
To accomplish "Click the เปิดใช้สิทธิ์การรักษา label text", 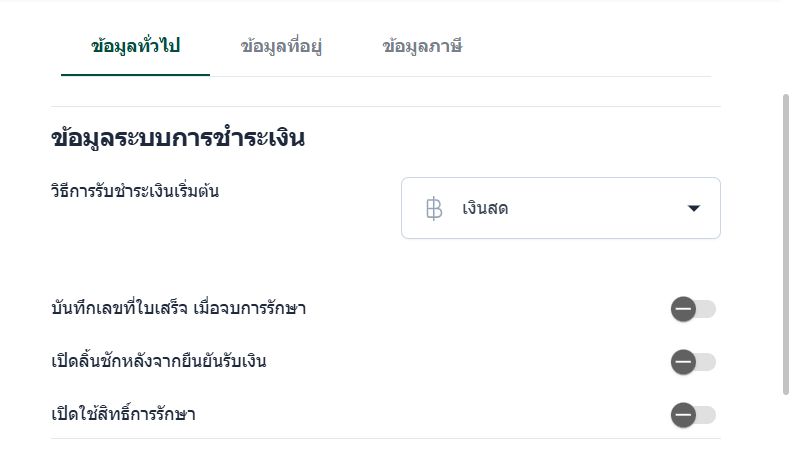I will (x=123, y=414).
